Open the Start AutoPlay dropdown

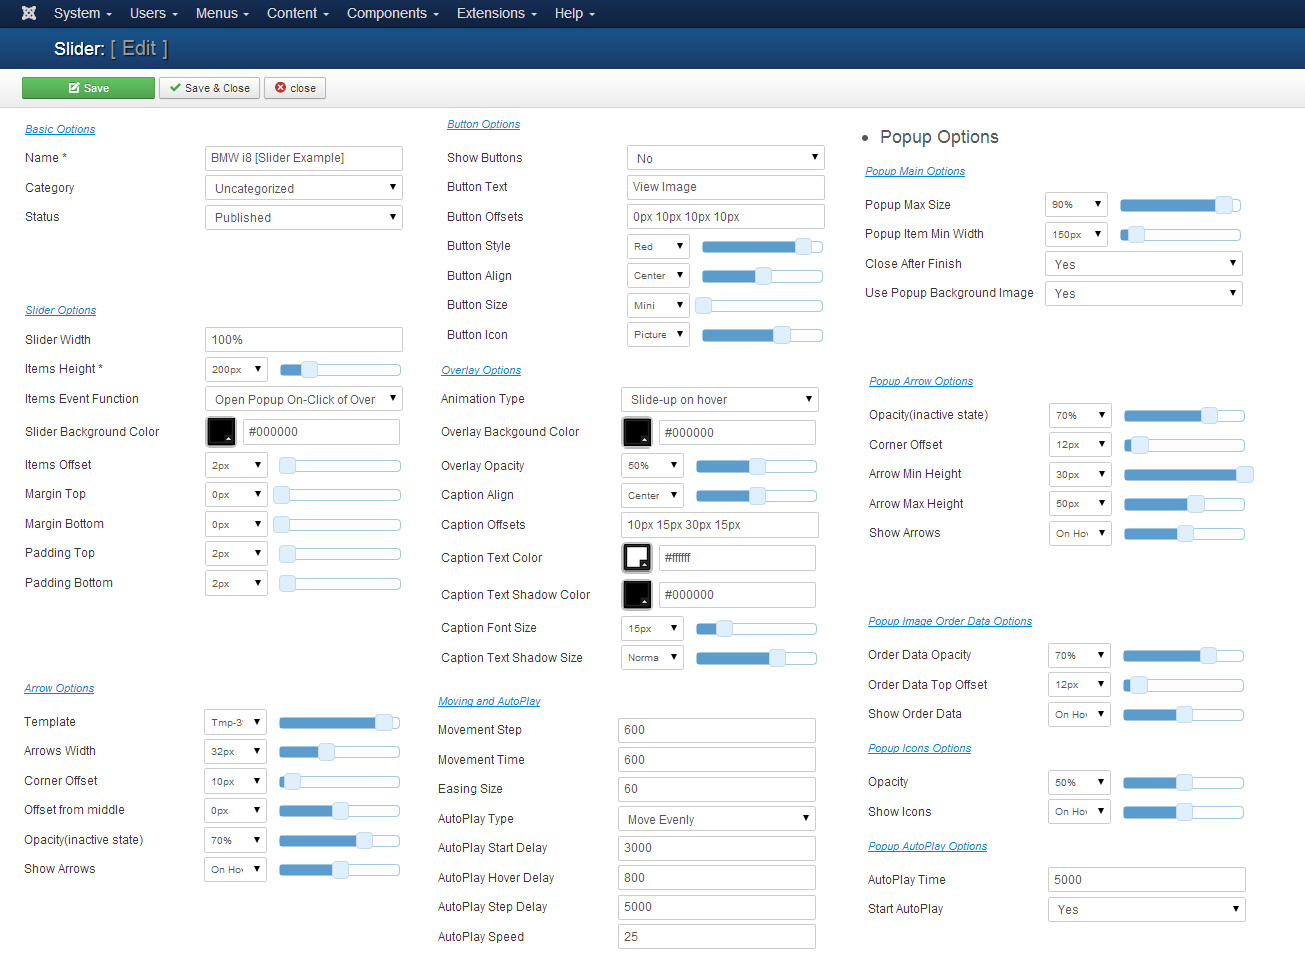click(x=1146, y=910)
